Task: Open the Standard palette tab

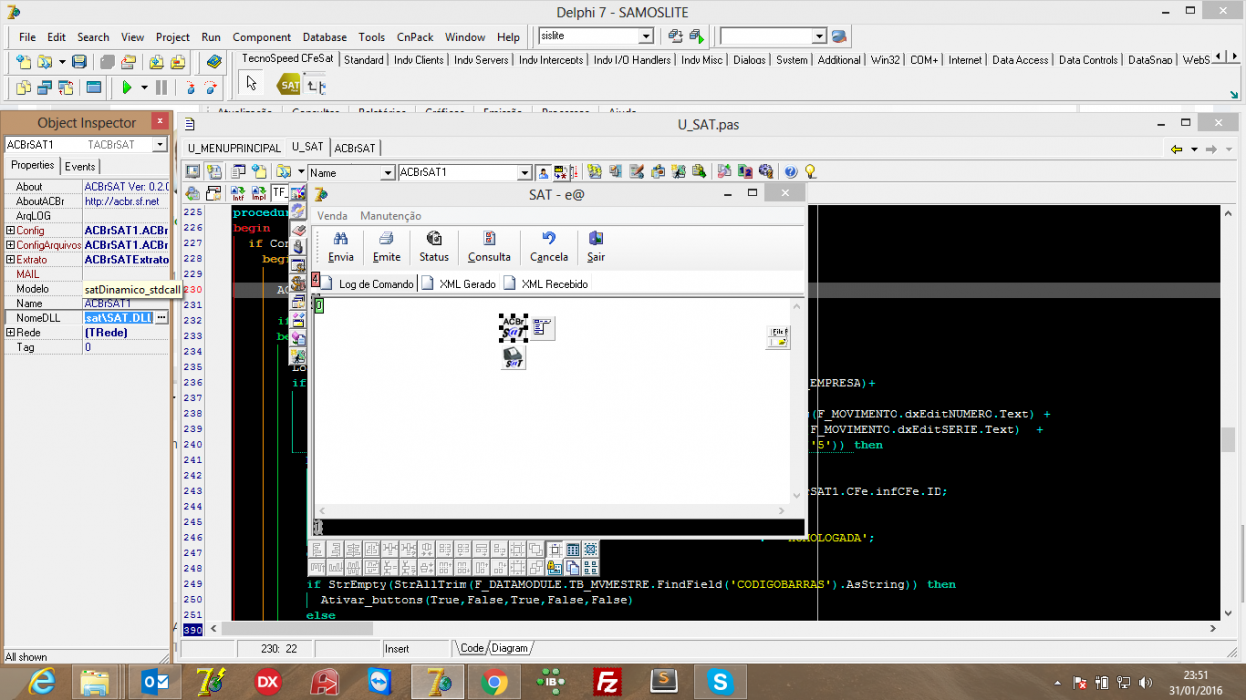Action: pos(364,60)
